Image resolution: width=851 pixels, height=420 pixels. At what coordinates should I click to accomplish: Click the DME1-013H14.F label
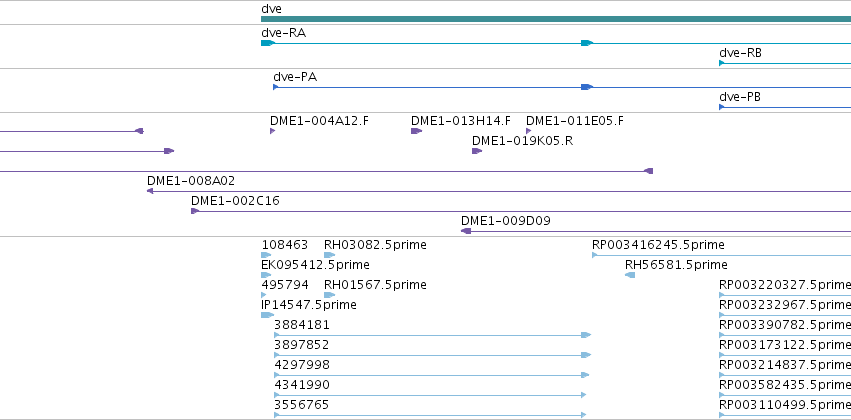[x=461, y=120]
